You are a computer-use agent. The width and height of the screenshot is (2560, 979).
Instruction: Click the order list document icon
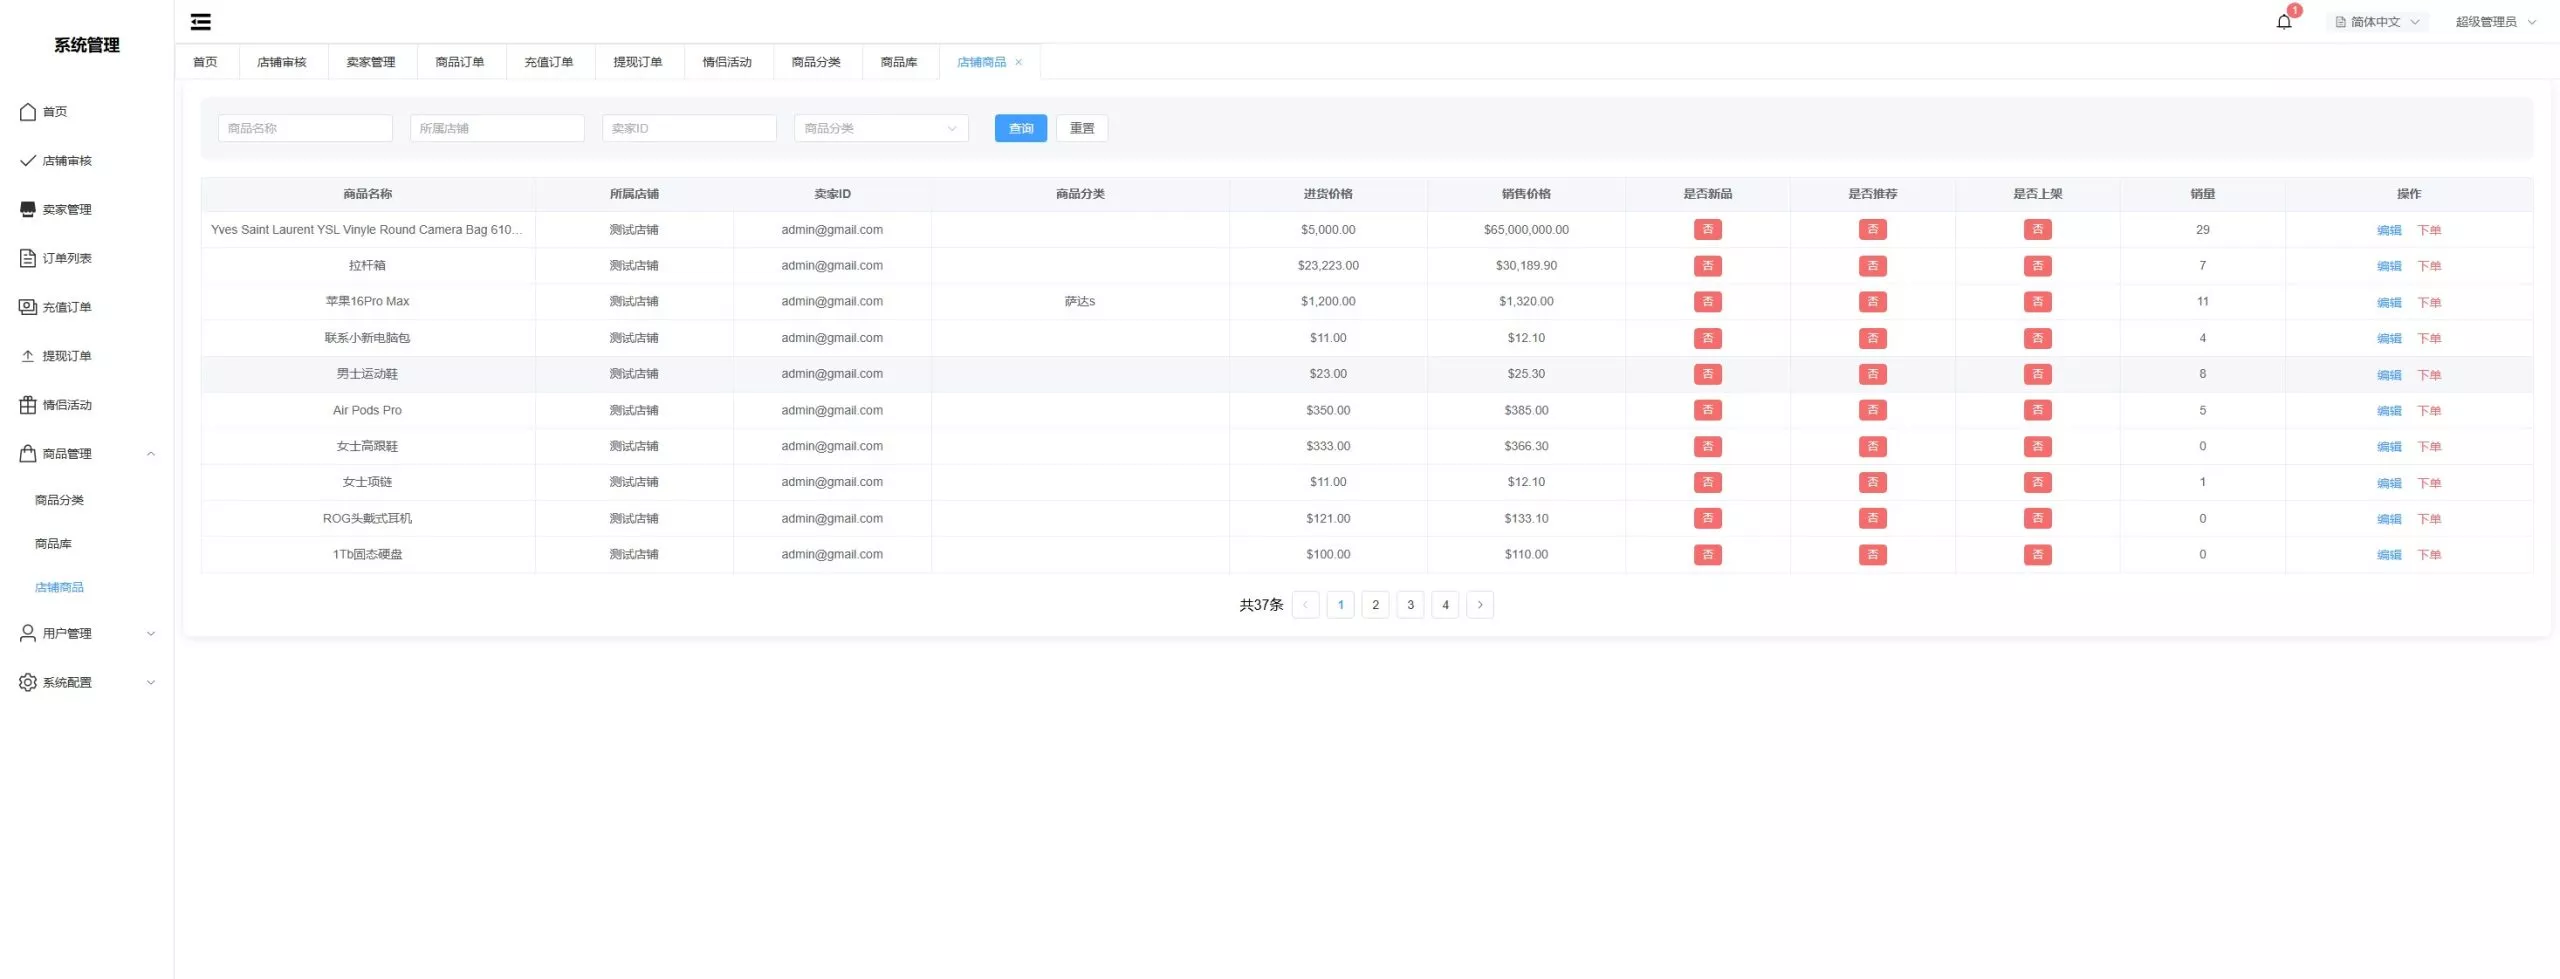pos(28,258)
